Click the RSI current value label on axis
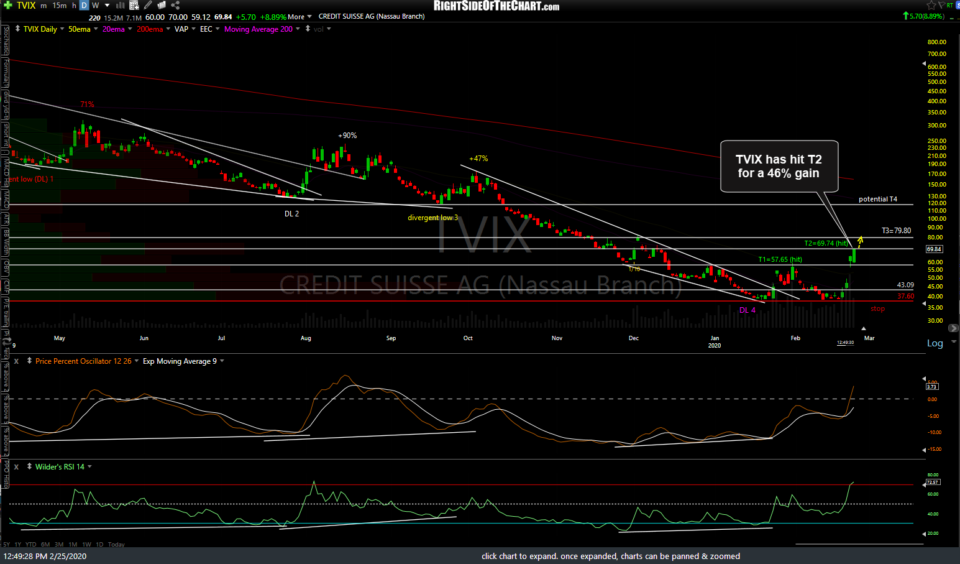Image resolution: width=960 pixels, height=564 pixels. pyautogui.click(x=933, y=482)
